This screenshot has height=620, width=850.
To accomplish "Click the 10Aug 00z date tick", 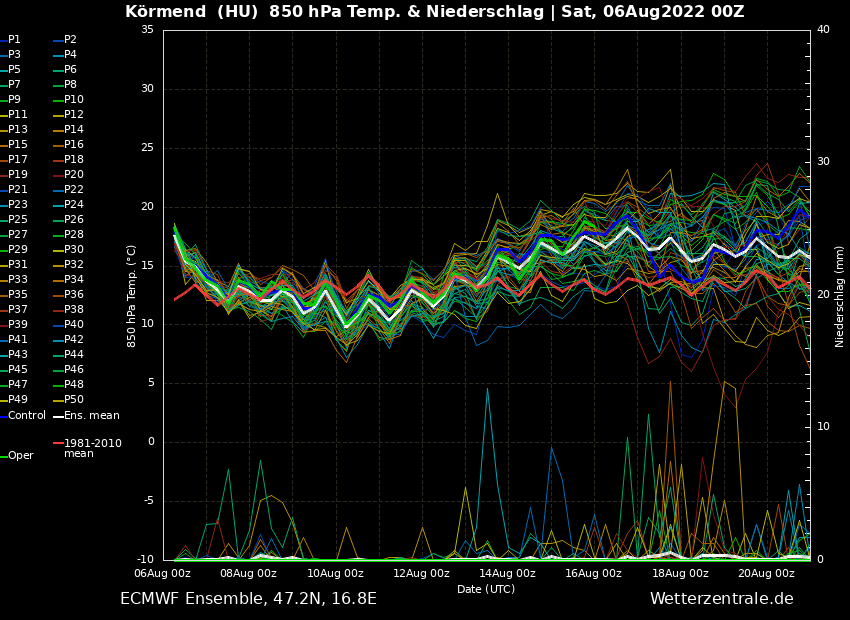I will coord(335,573).
